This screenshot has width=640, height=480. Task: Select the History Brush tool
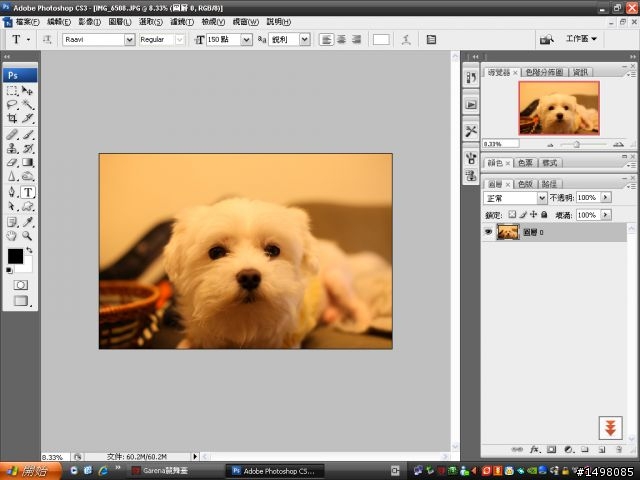(27, 148)
